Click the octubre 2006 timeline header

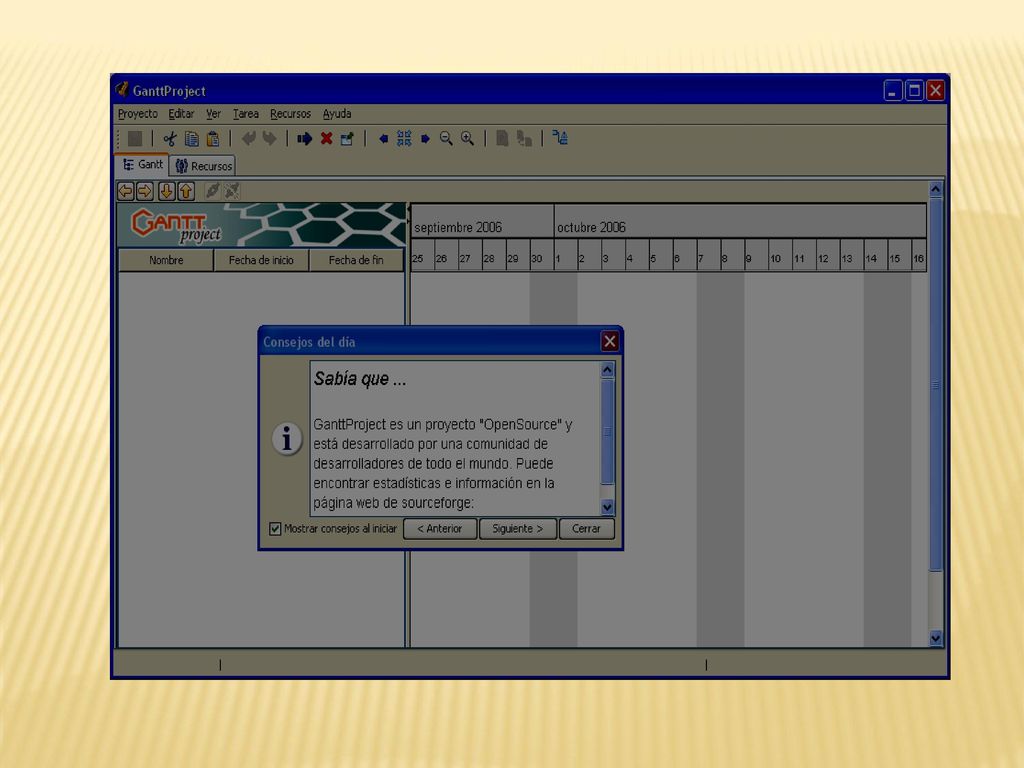pos(740,221)
